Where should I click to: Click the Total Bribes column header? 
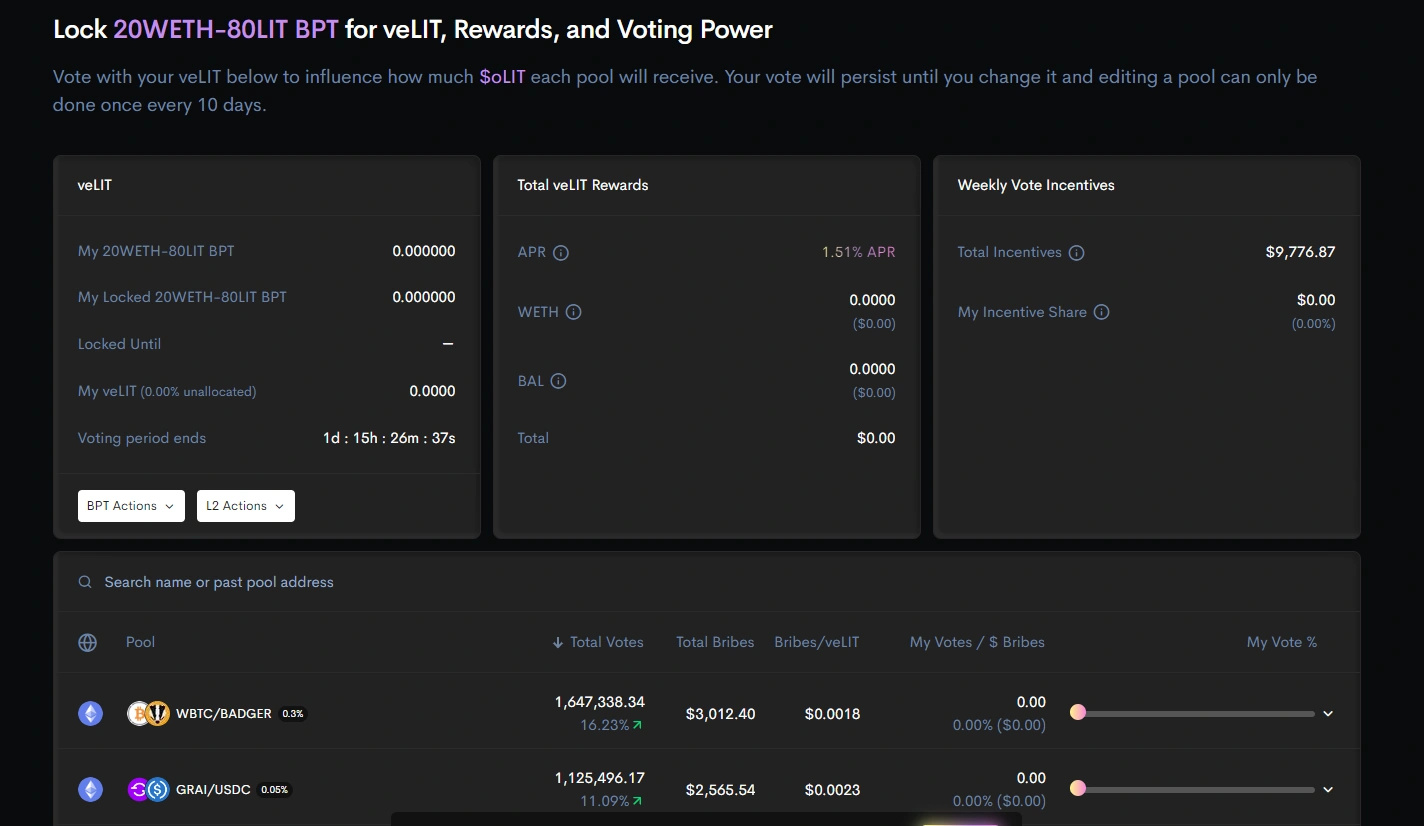[x=715, y=642]
